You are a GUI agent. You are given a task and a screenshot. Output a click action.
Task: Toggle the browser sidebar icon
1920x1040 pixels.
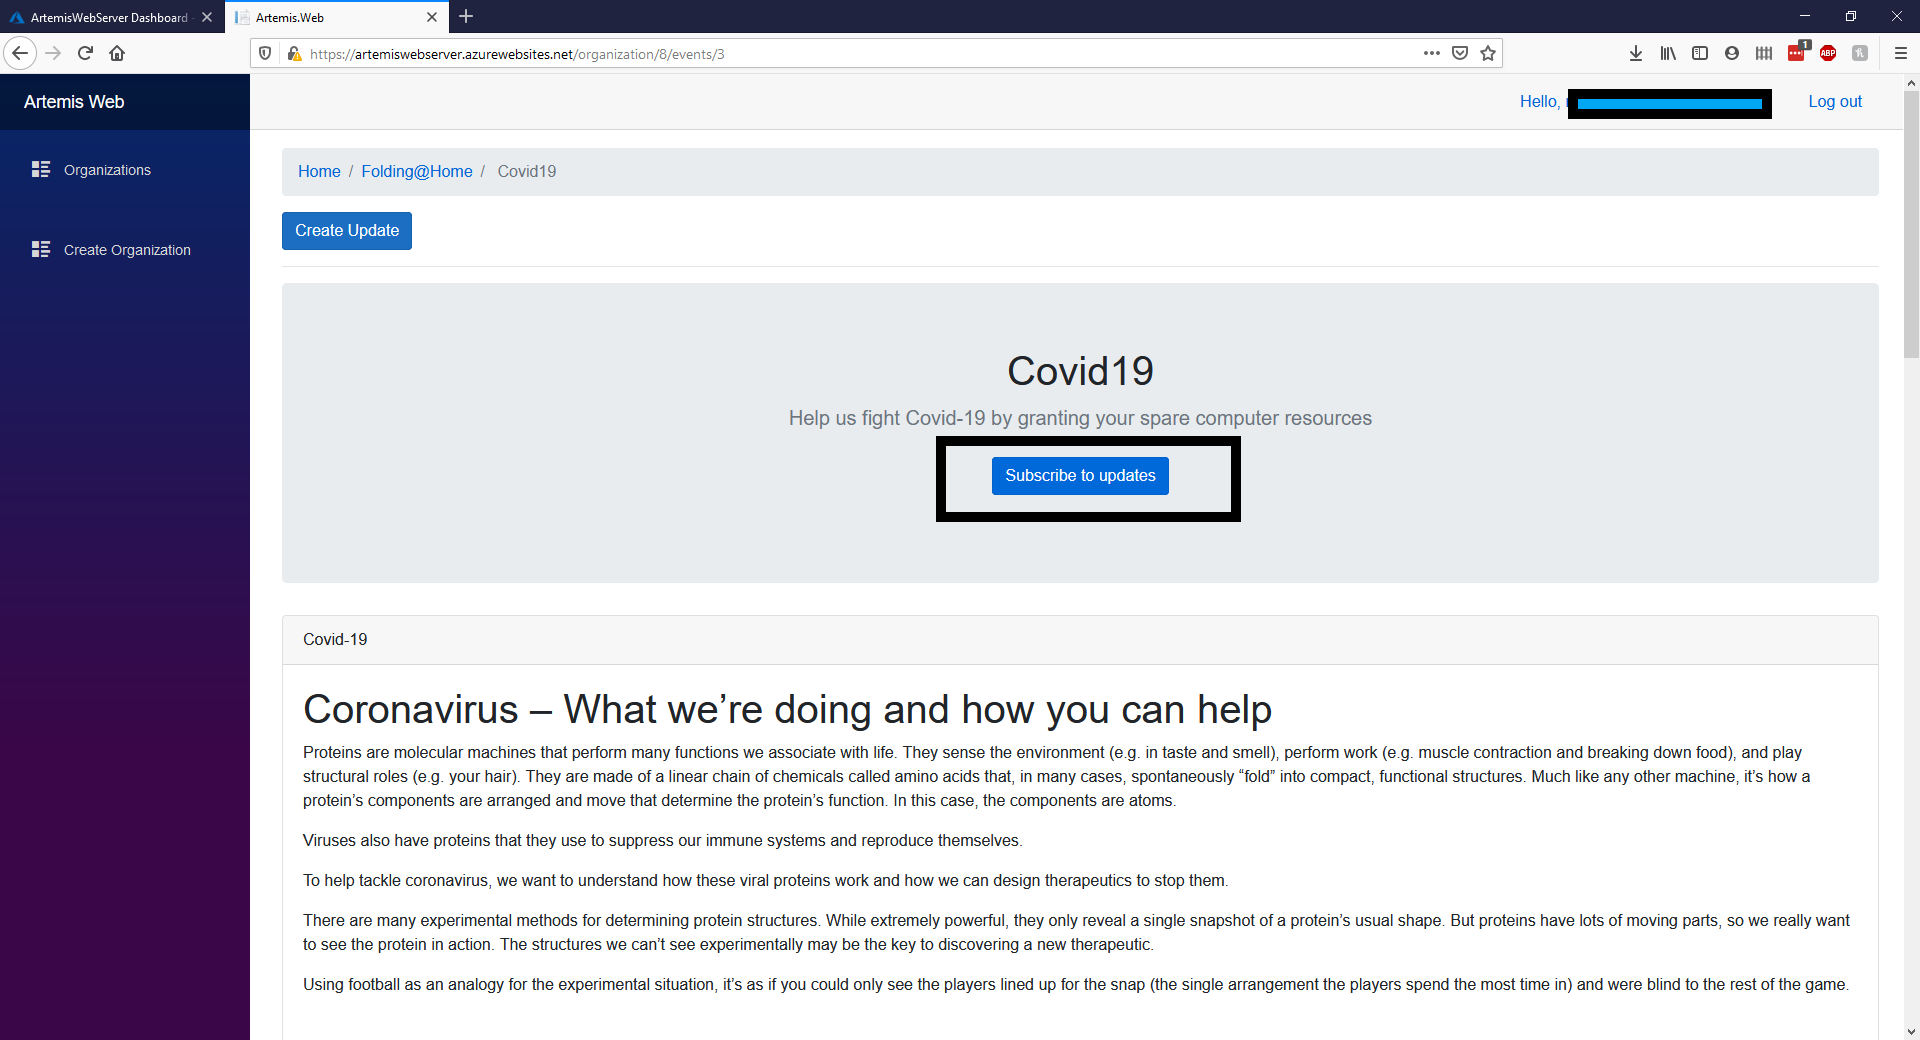1700,53
